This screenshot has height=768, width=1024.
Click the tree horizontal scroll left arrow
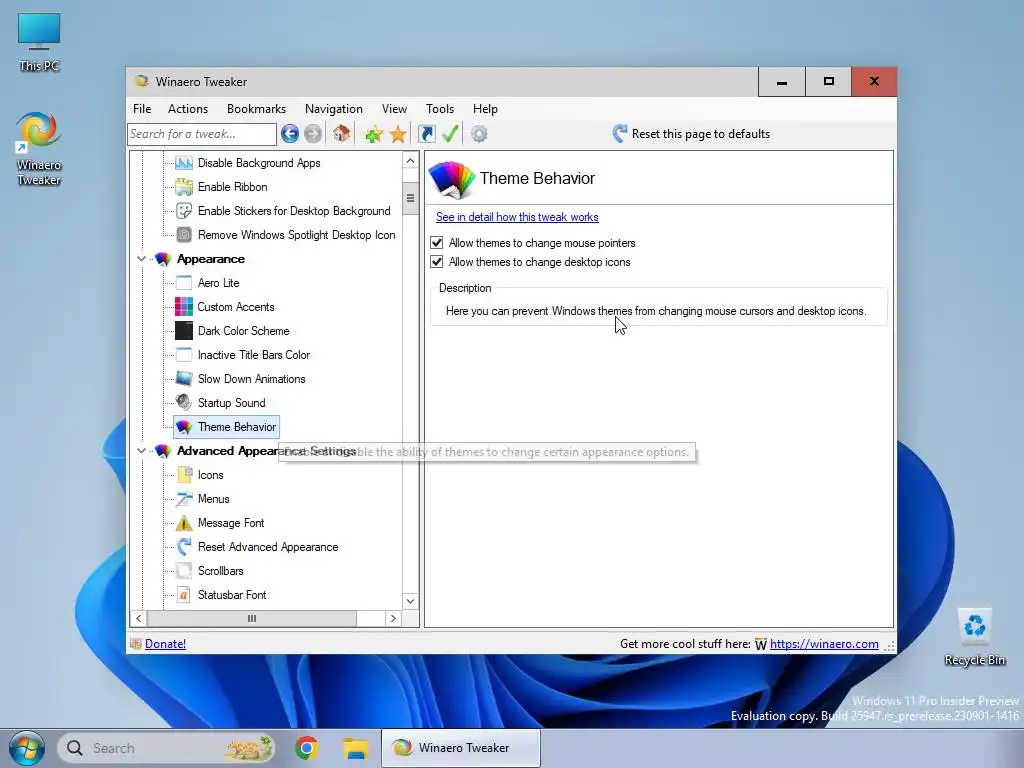[138, 618]
